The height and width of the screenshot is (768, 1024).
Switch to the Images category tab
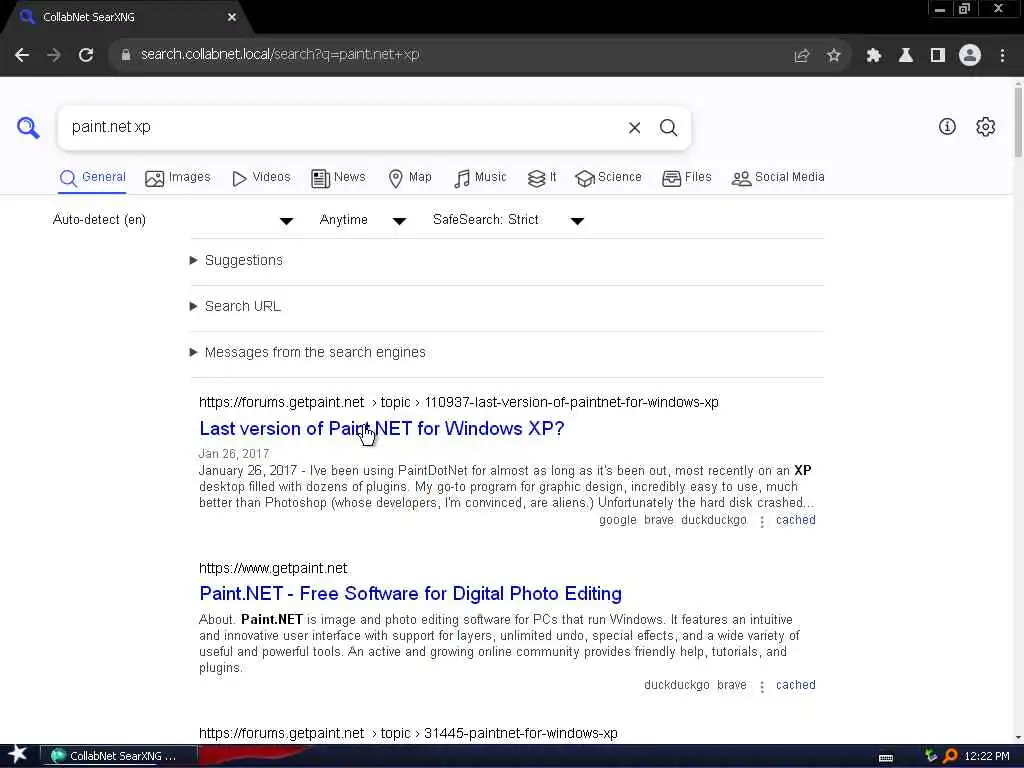click(178, 178)
